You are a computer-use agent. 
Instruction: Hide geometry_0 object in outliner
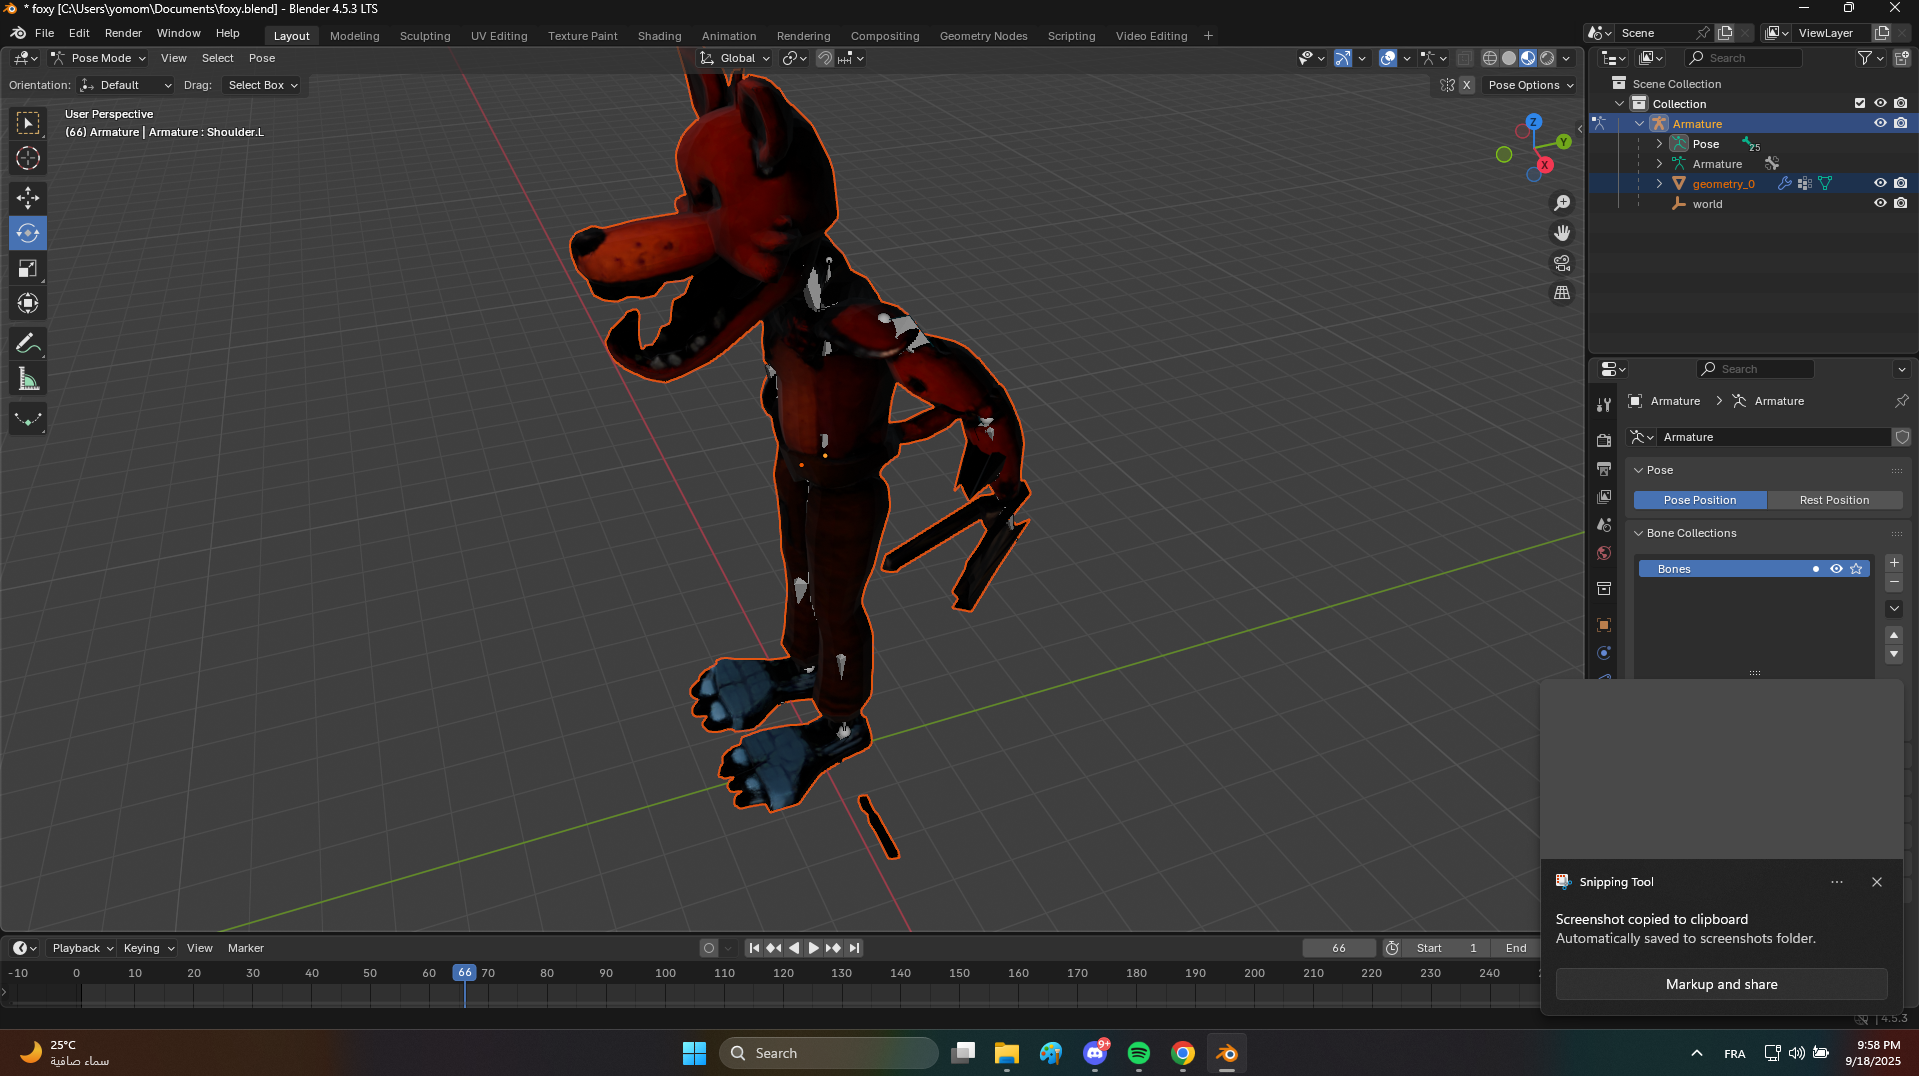tap(1880, 184)
